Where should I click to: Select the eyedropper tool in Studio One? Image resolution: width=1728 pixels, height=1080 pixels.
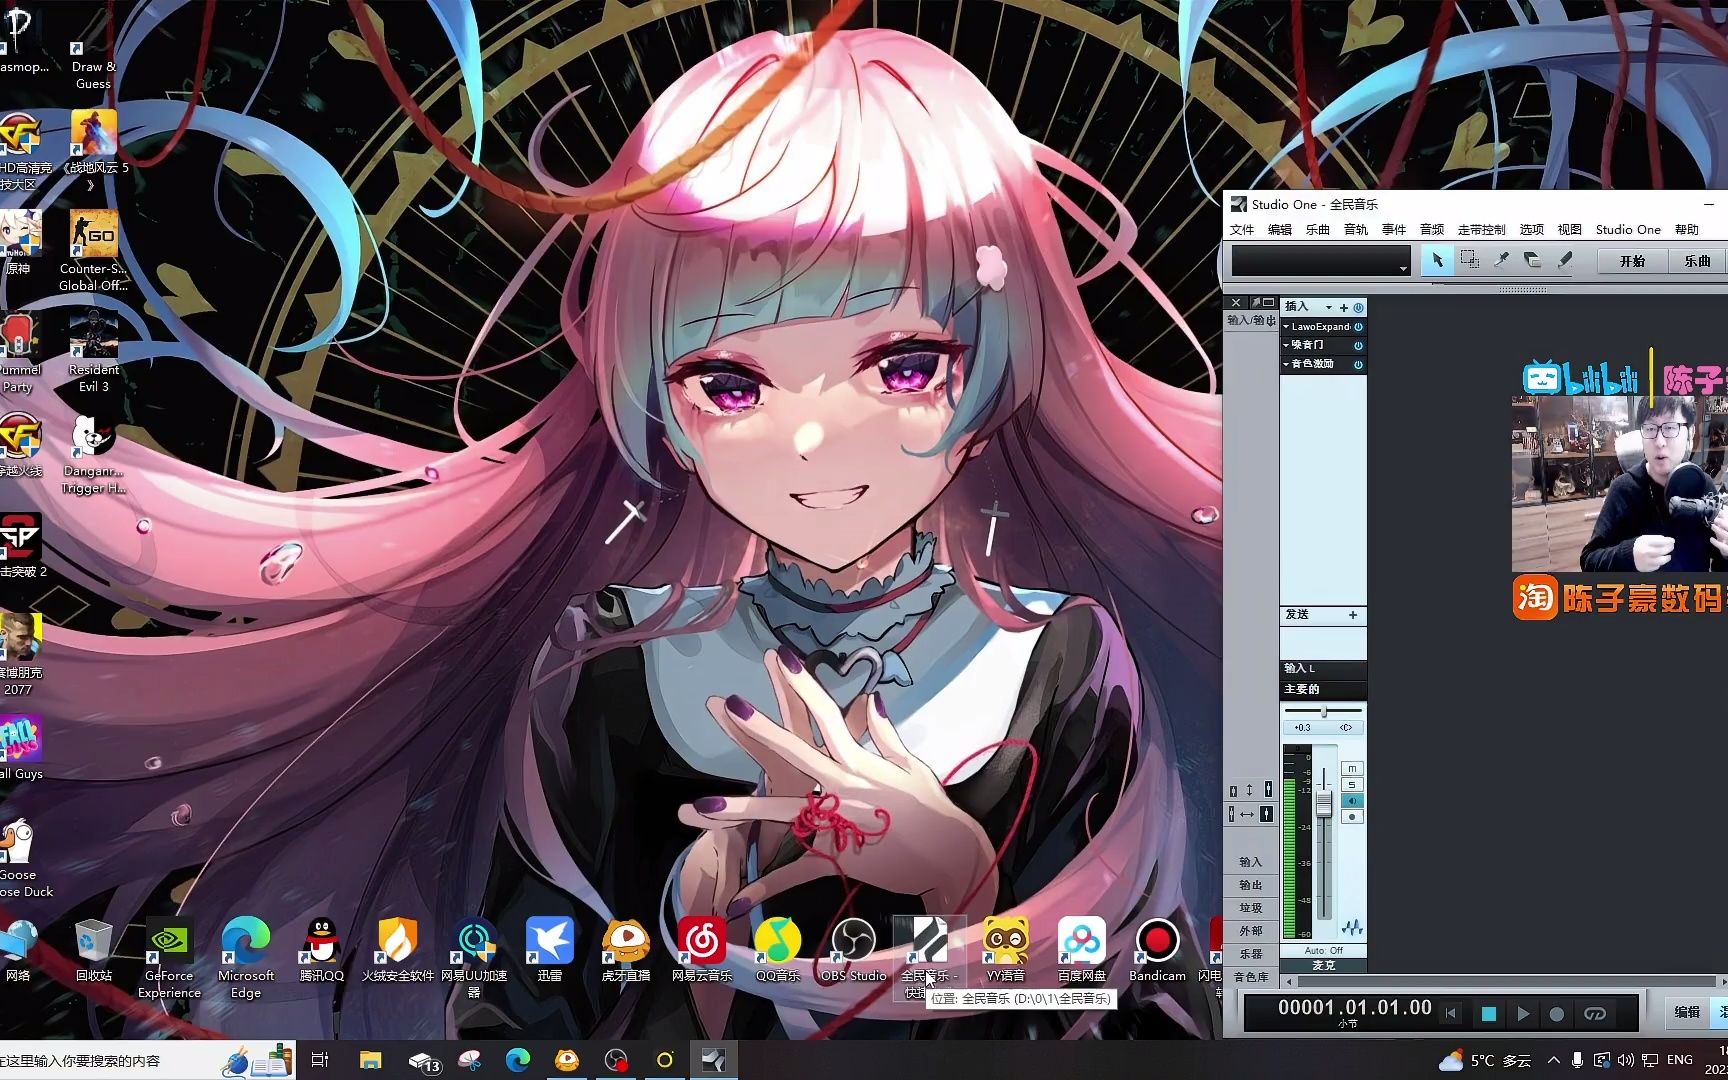click(1501, 260)
